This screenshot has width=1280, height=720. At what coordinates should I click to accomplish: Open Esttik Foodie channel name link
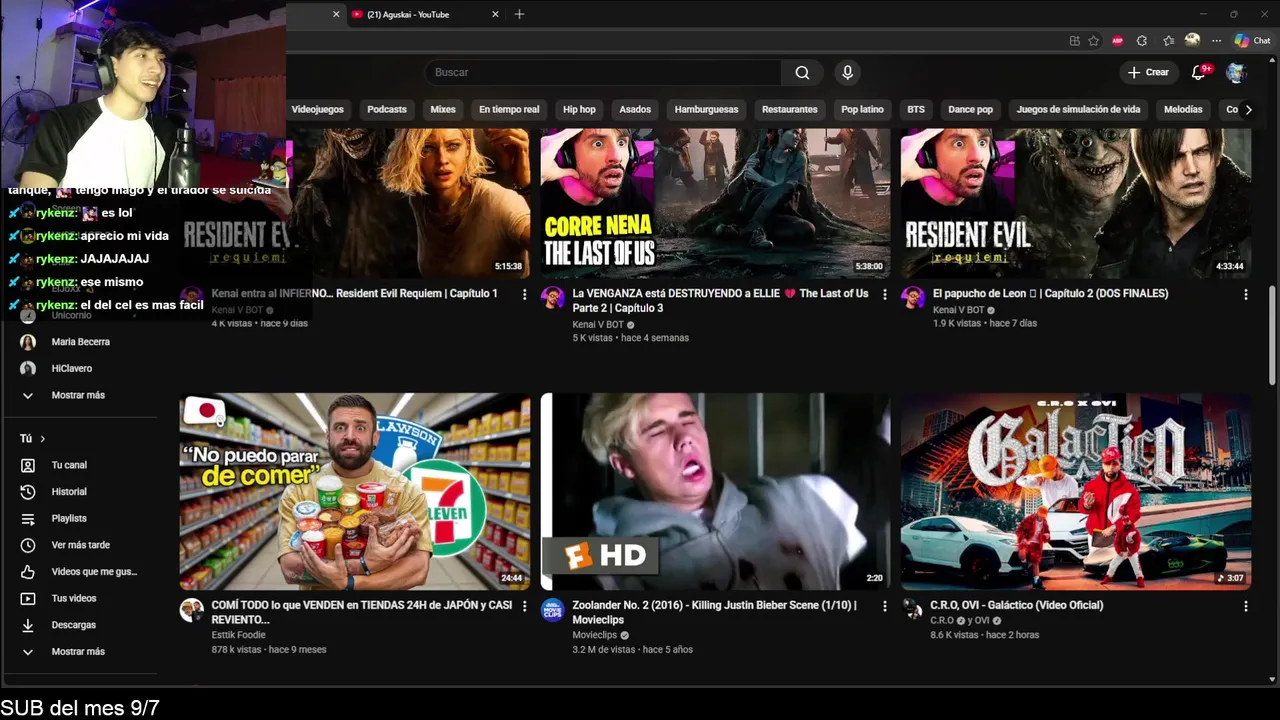[238, 635]
